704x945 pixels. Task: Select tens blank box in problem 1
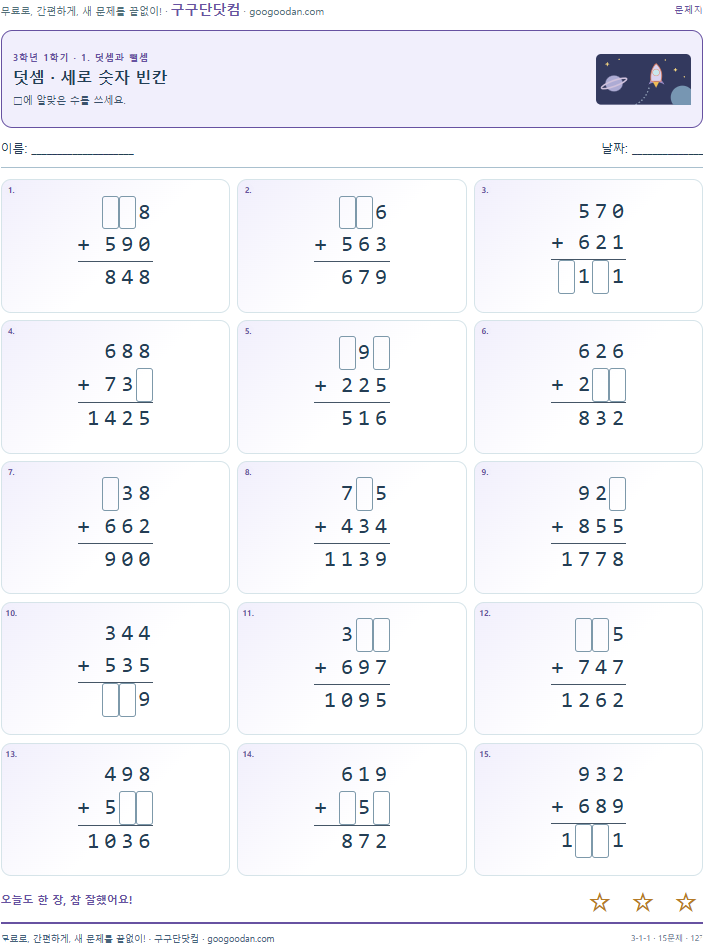[127, 212]
